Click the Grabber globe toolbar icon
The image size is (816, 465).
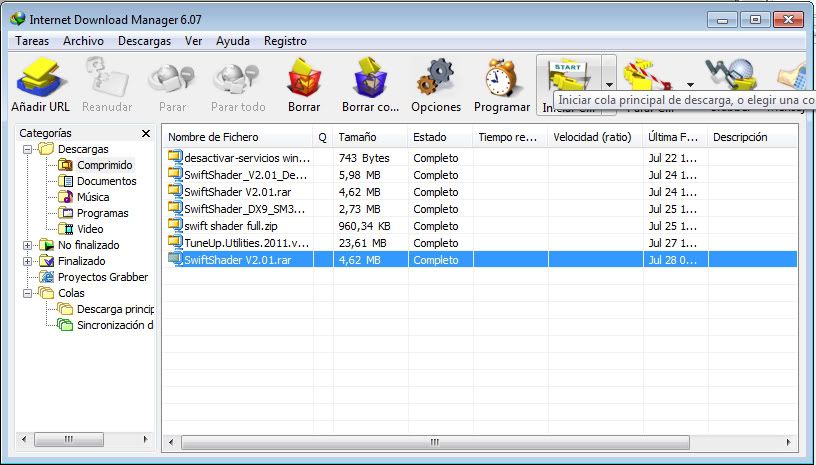pos(731,76)
